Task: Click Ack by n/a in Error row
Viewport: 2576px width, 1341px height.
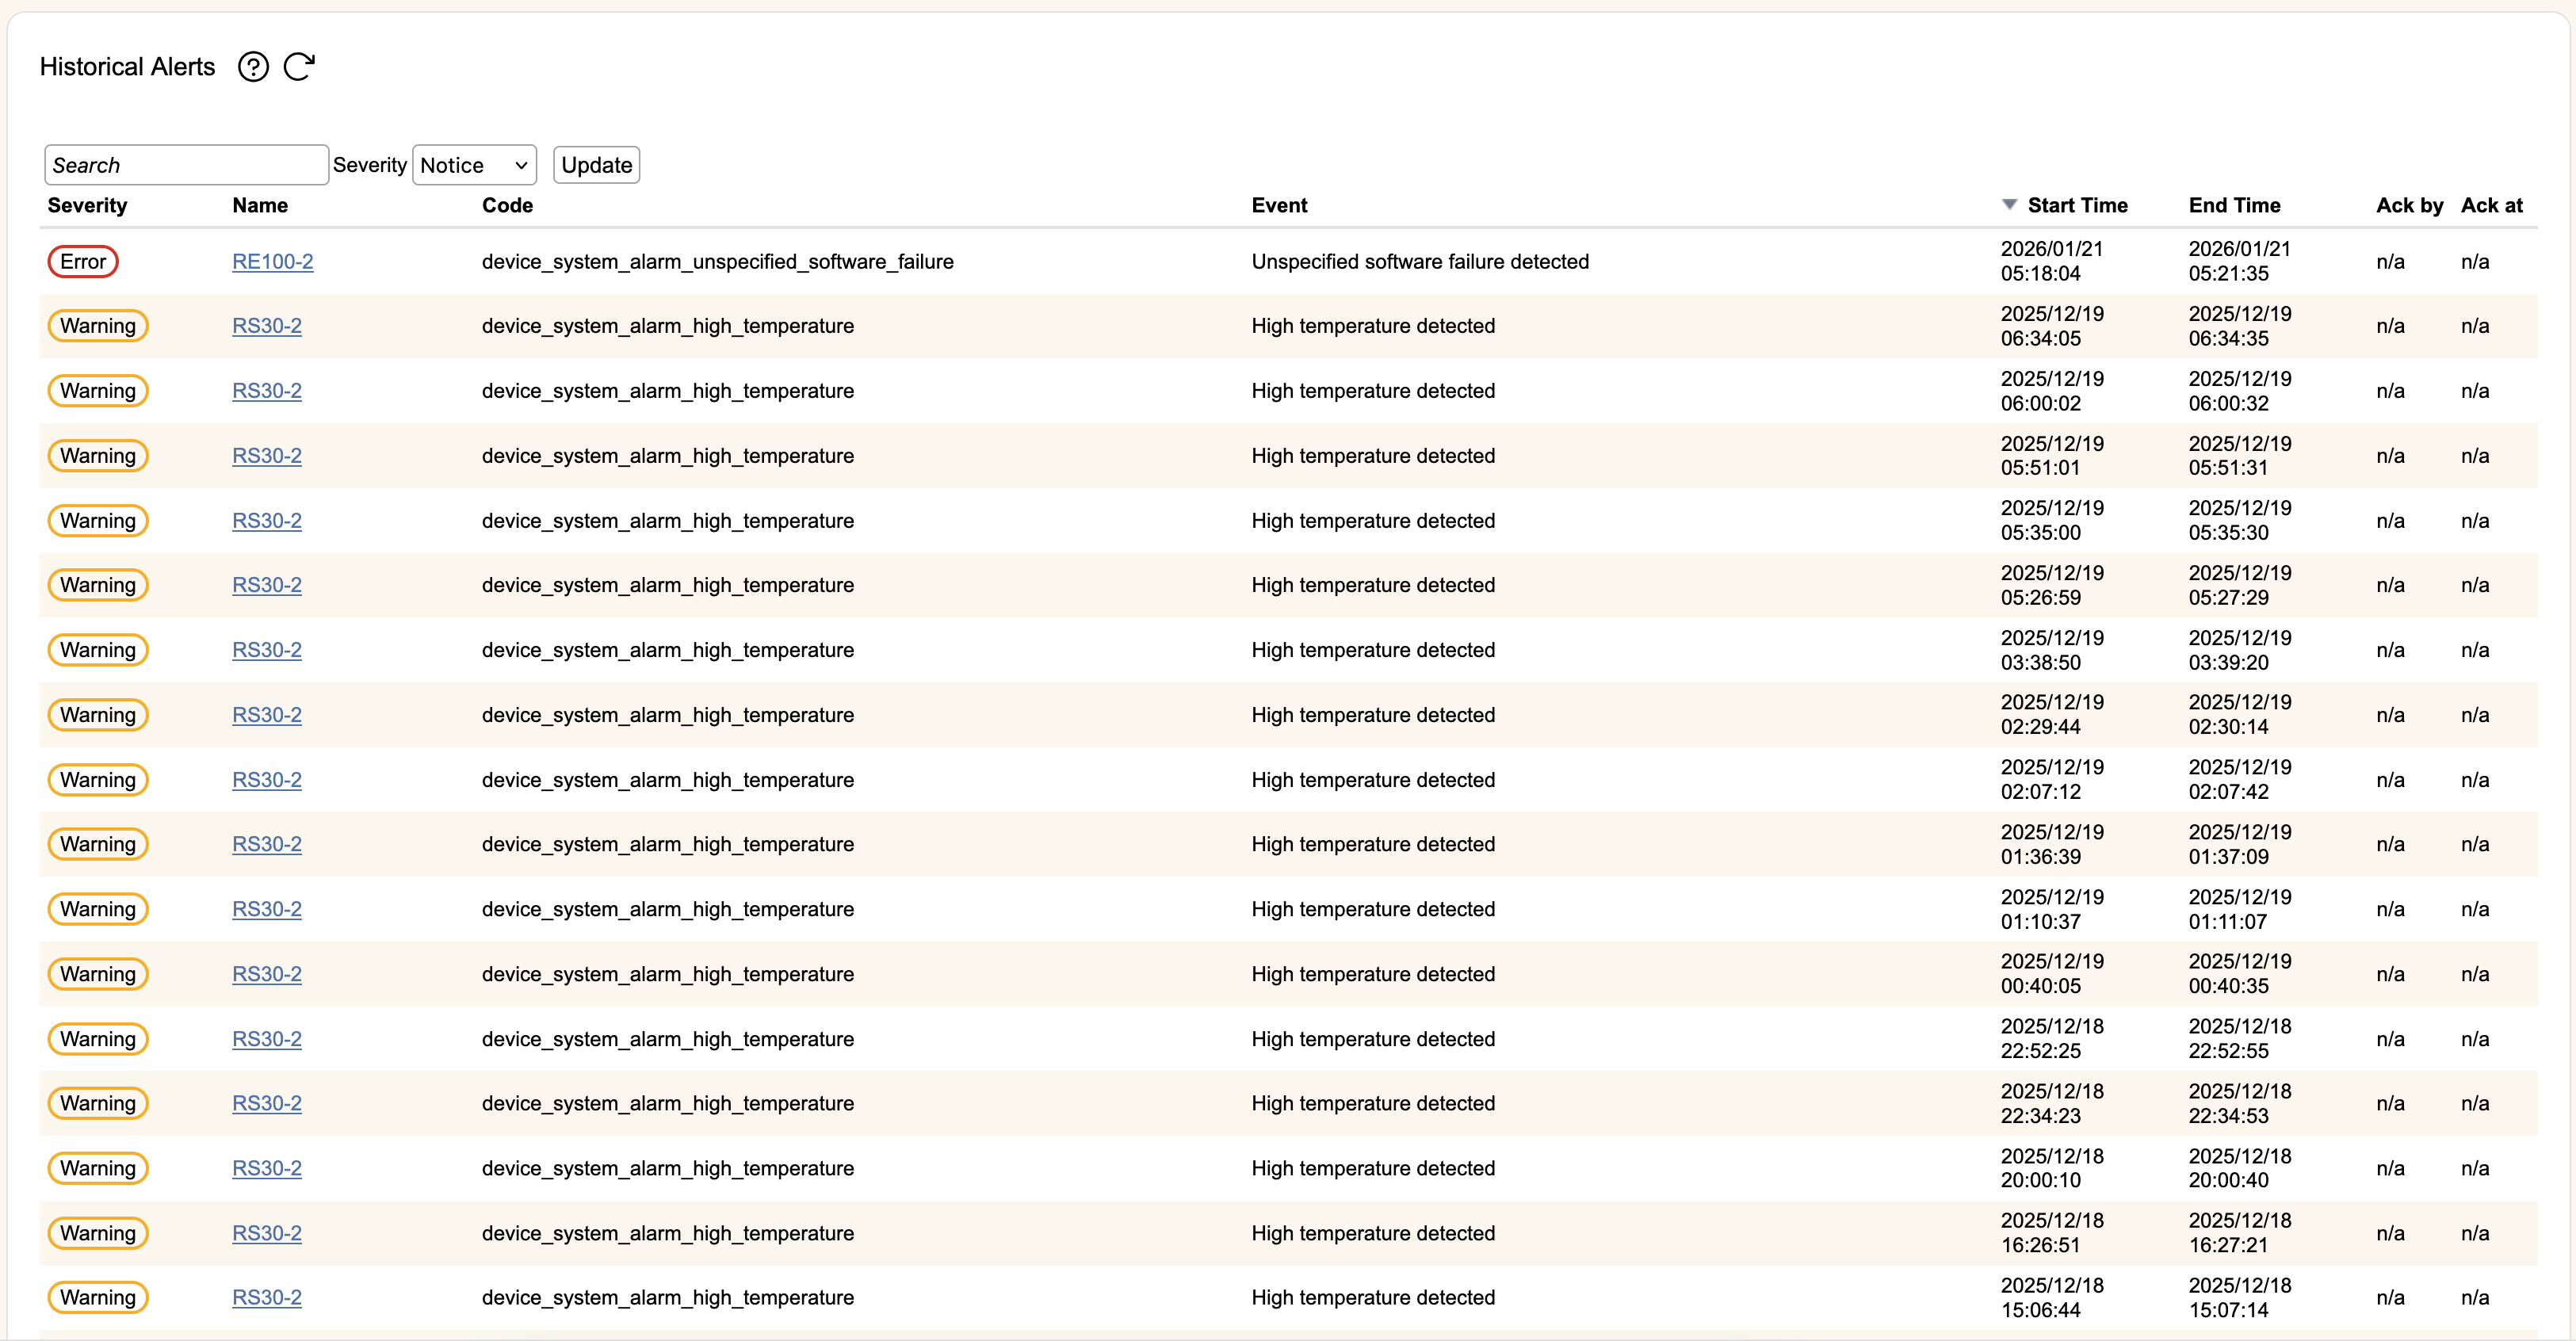Action: click(x=2390, y=262)
